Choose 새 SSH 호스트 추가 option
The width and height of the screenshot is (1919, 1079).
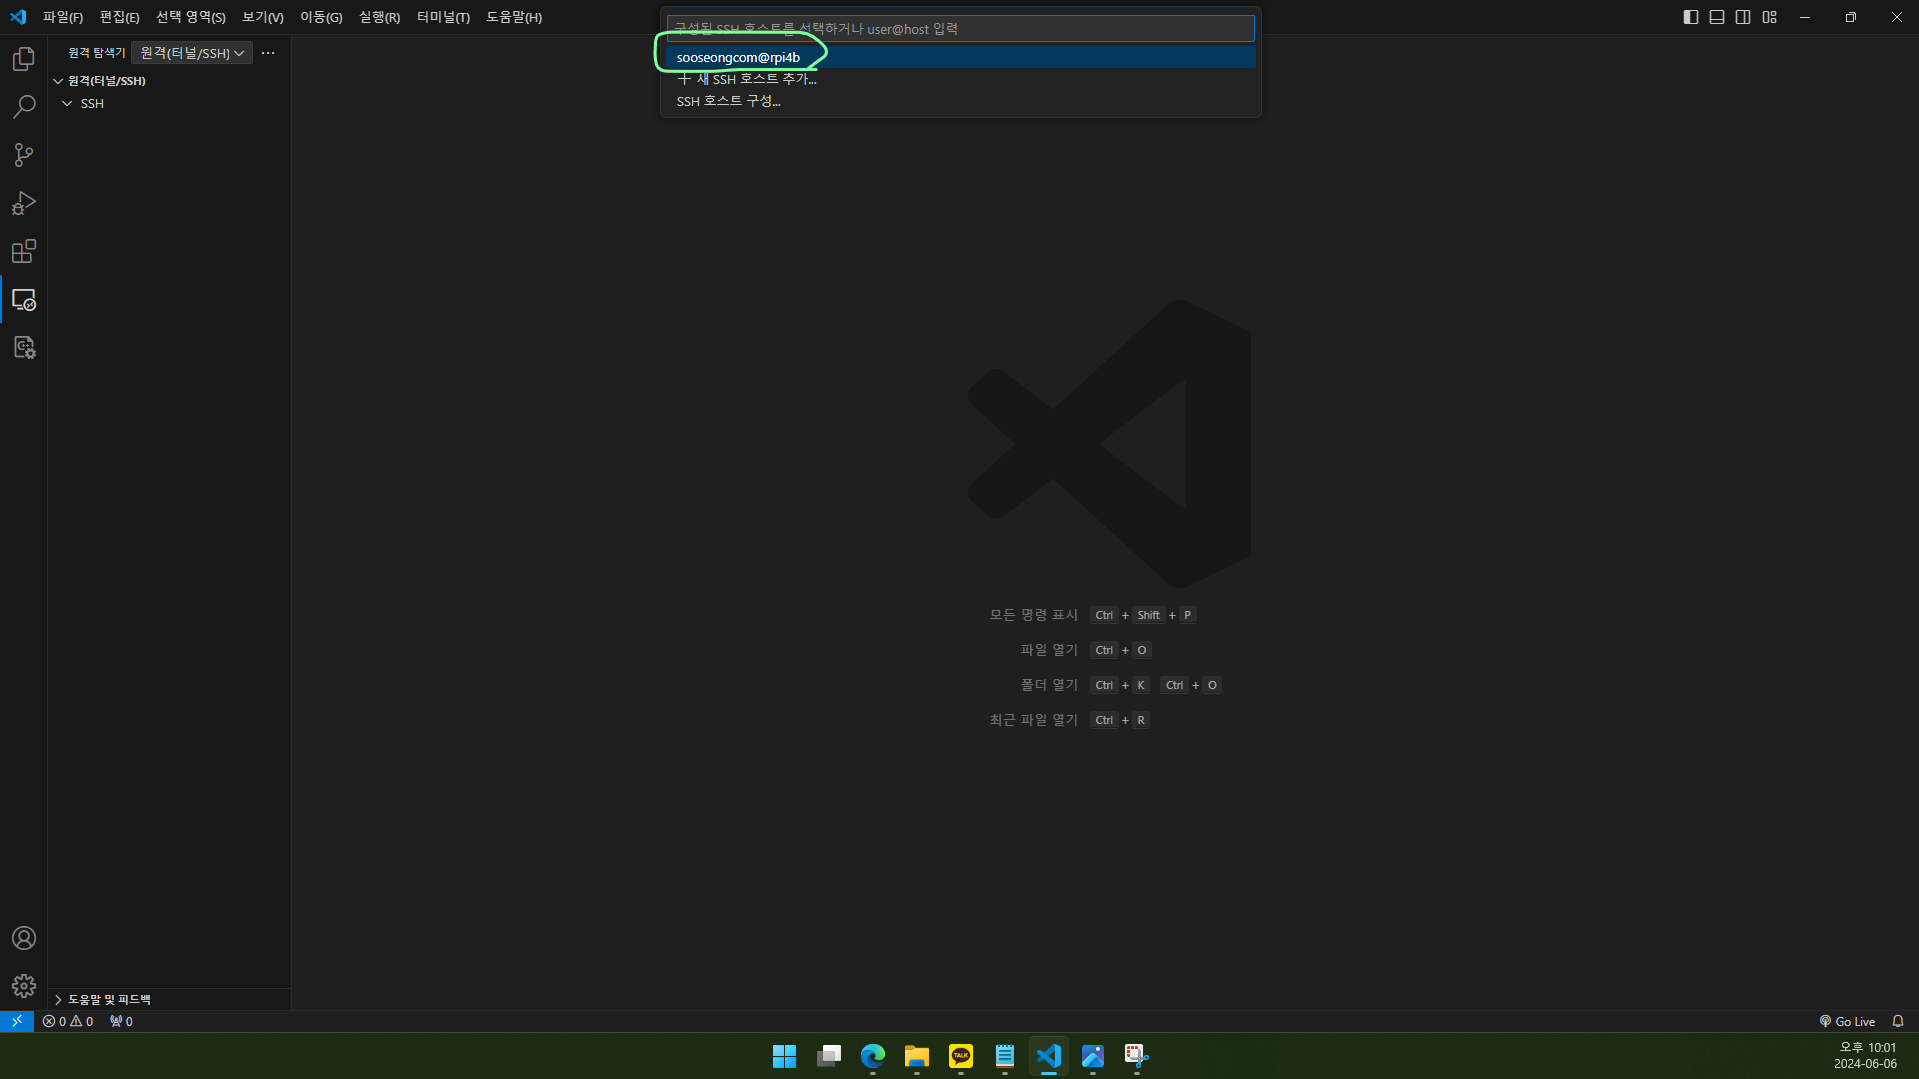coord(960,79)
